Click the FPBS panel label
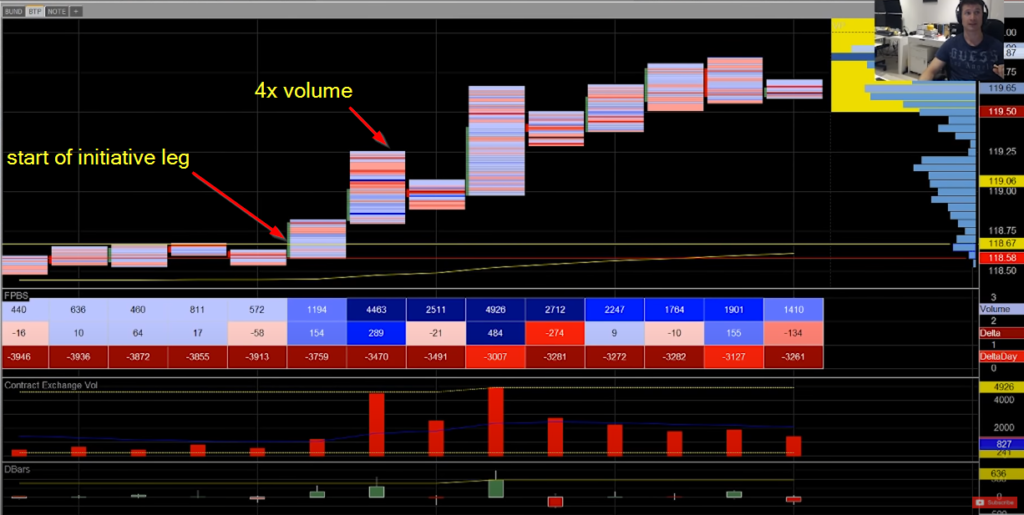The image size is (1024, 515). 16,297
